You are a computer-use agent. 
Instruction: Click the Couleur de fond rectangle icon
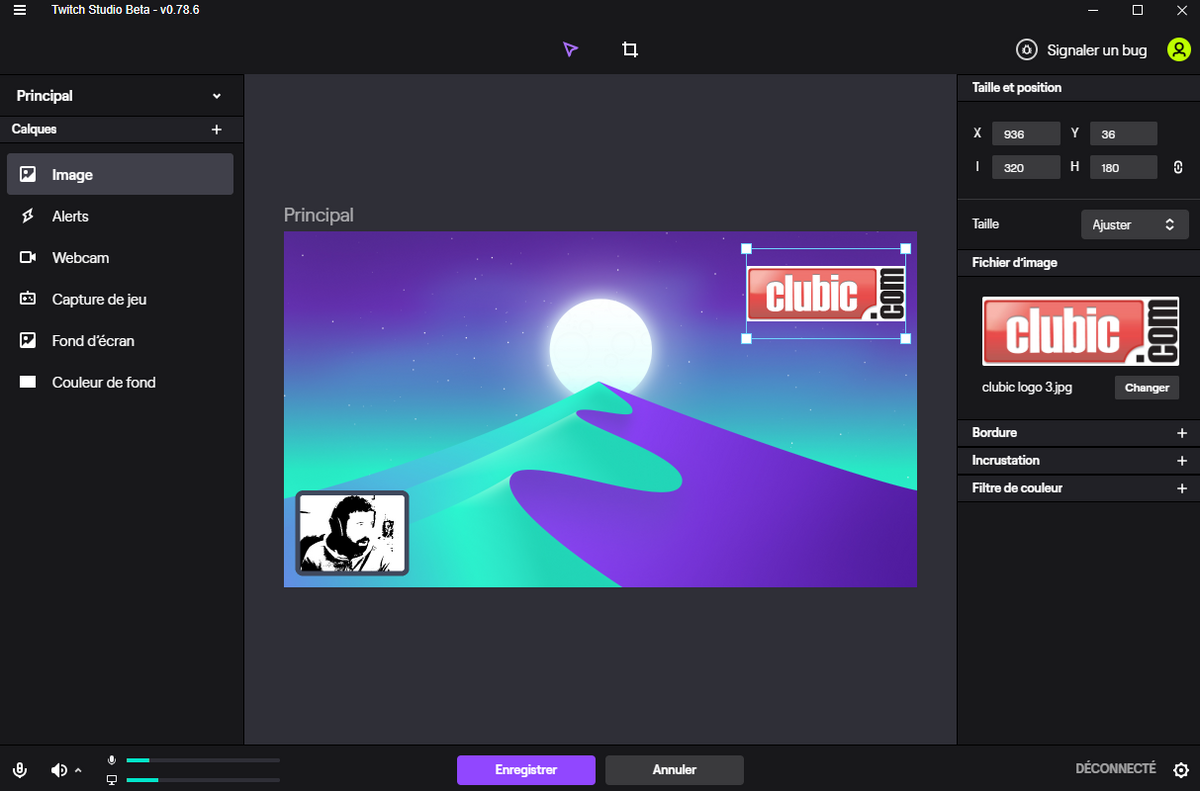28,382
